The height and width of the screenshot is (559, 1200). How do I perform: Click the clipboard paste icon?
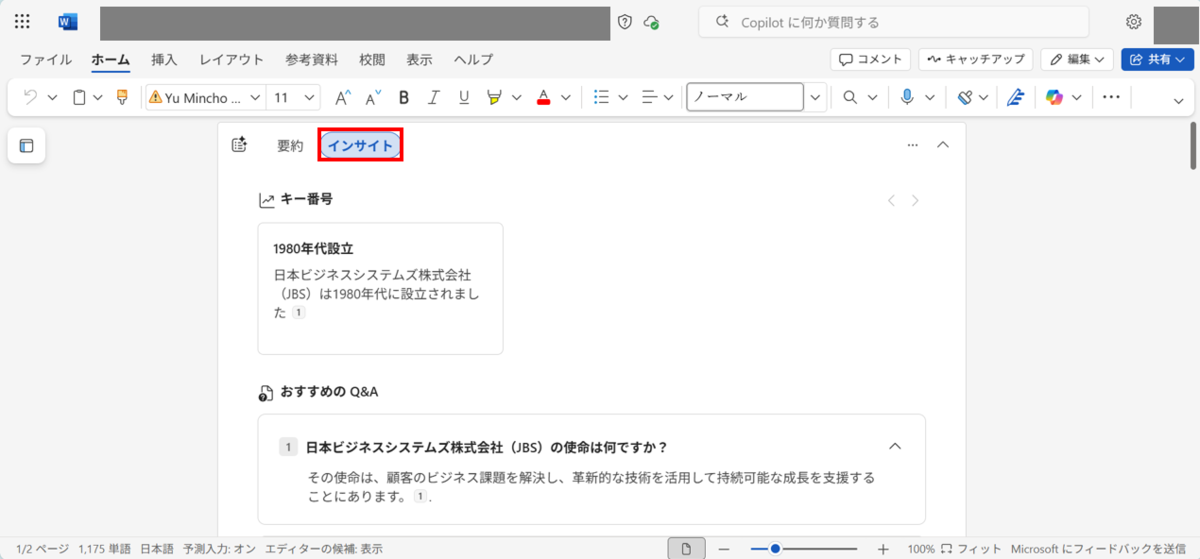[x=80, y=97]
